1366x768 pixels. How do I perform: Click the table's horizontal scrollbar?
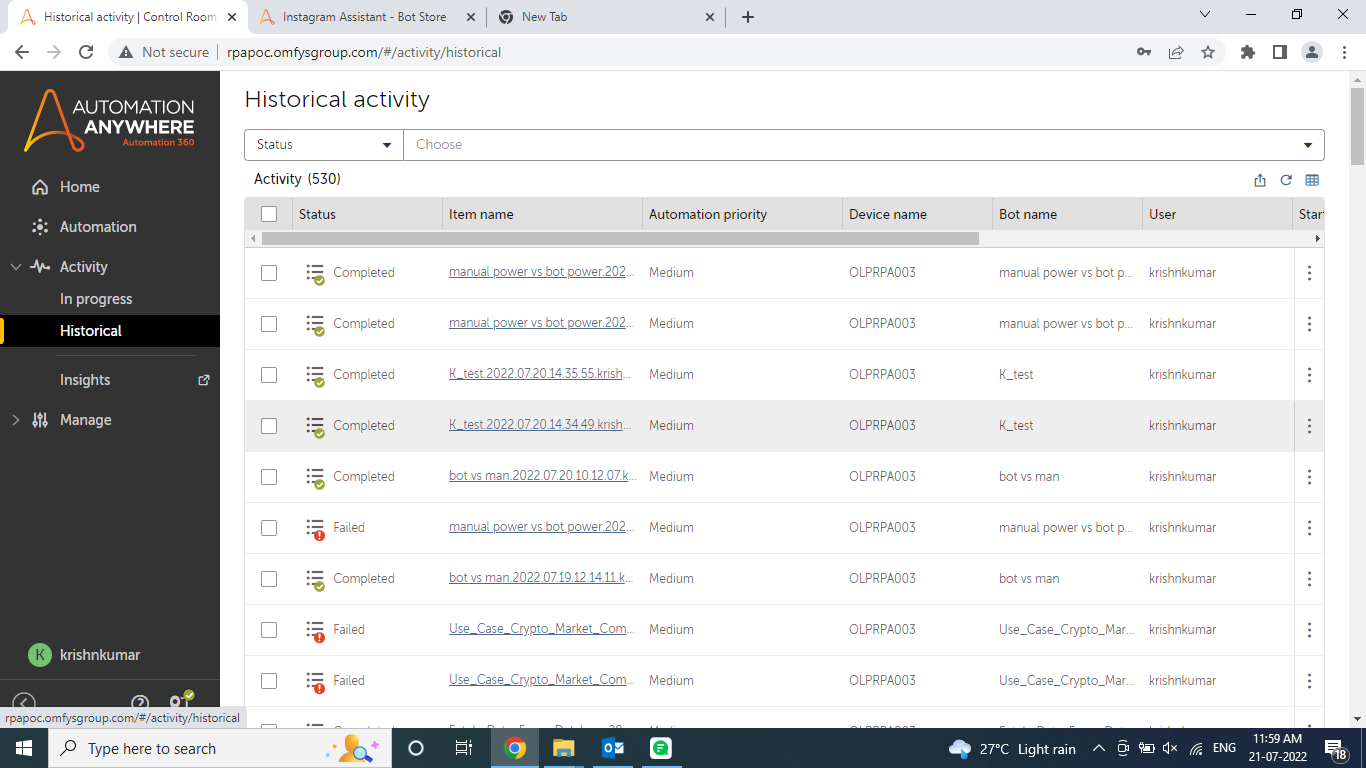(620, 239)
